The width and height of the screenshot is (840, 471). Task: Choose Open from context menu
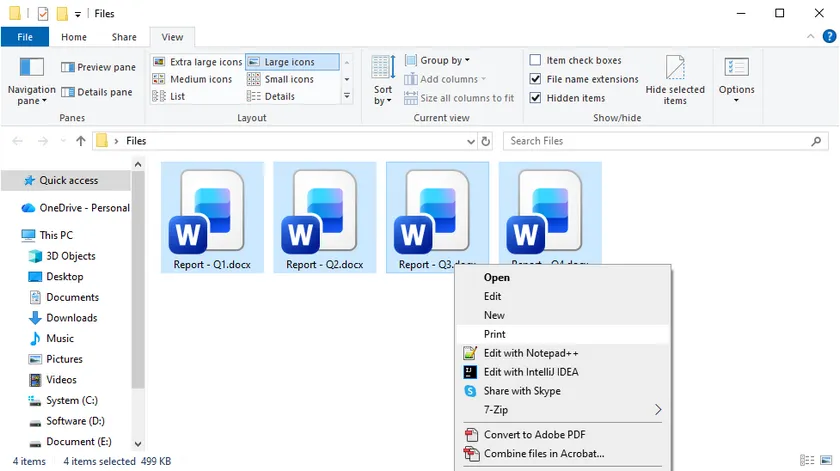[x=563, y=278]
